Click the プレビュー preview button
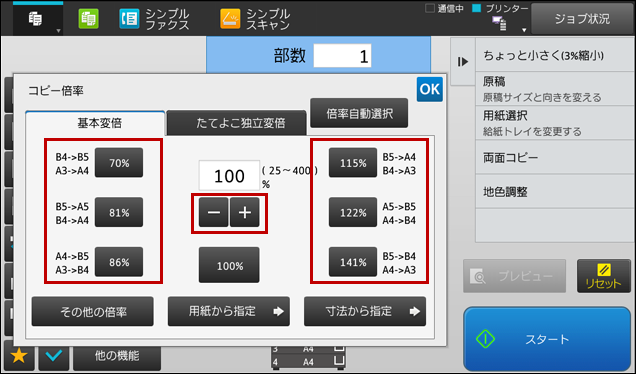This screenshot has width=636, height=374. coord(514,276)
